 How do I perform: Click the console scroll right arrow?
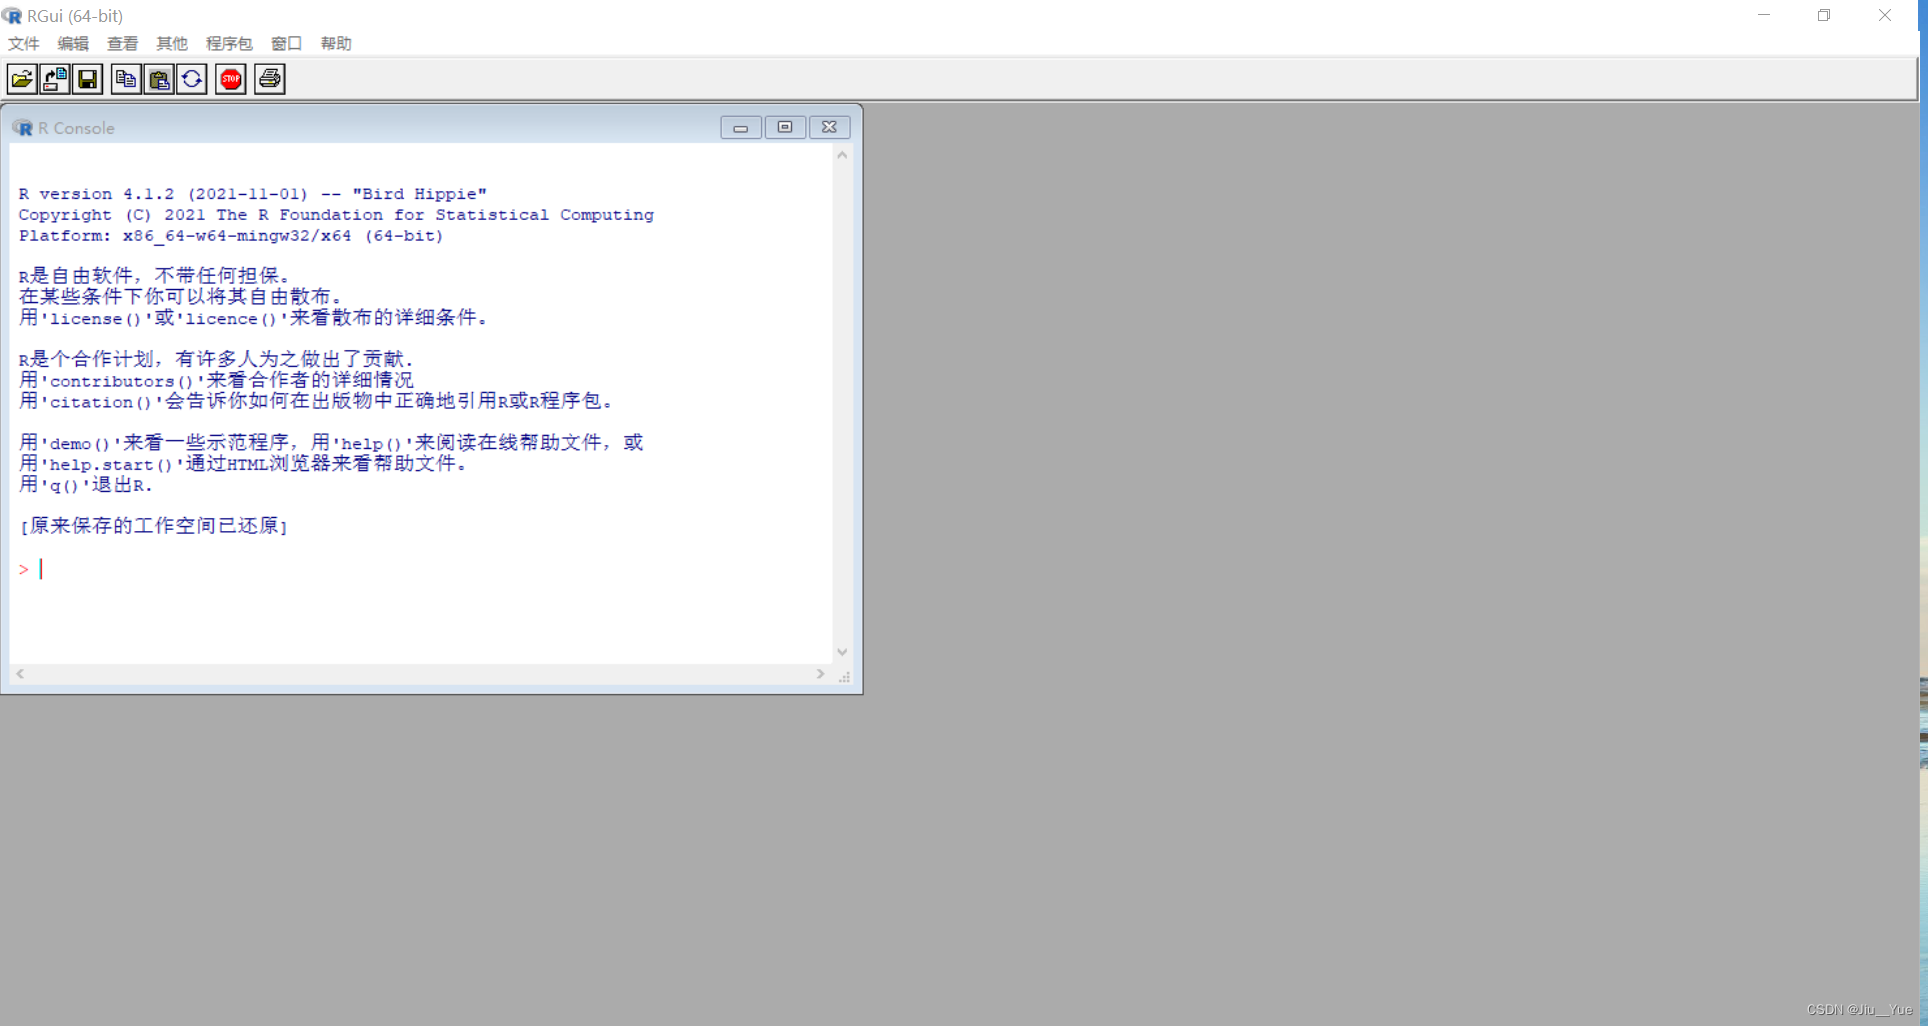[821, 674]
